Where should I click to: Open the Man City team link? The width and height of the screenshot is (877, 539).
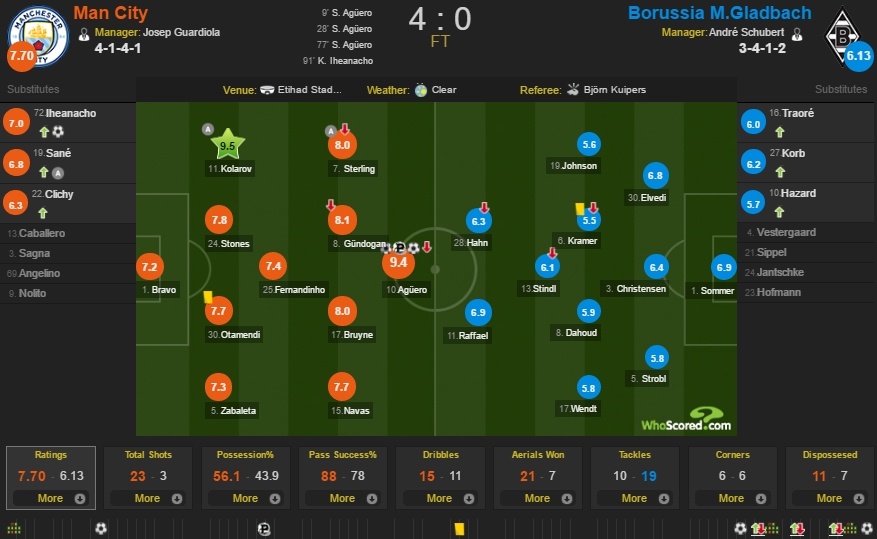click(x=111, y=13)
